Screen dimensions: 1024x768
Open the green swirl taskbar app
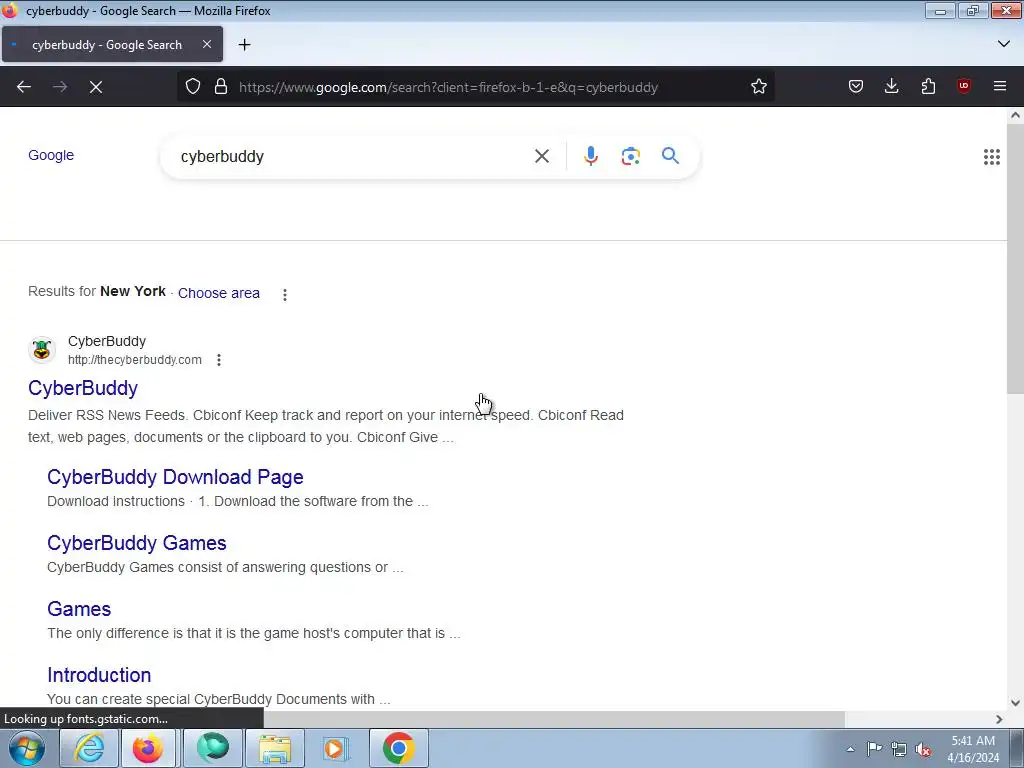tap(213, 748)
